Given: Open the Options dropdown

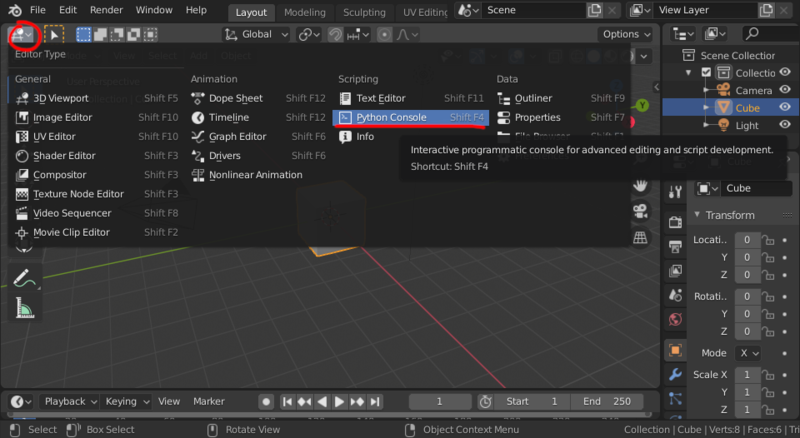Looking at the screenshot, I should tap(627, 34).
